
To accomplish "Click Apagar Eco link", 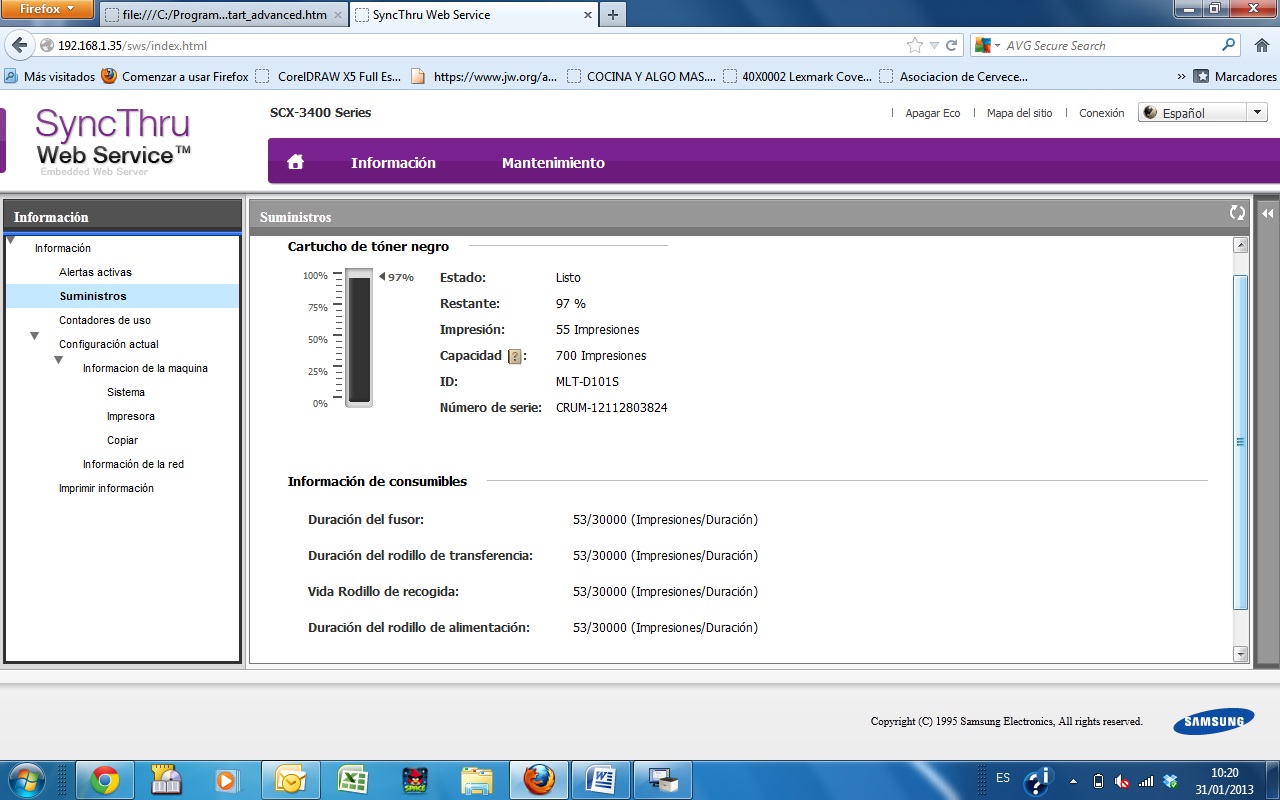I will pyautogui.click(x=932, y=113).
